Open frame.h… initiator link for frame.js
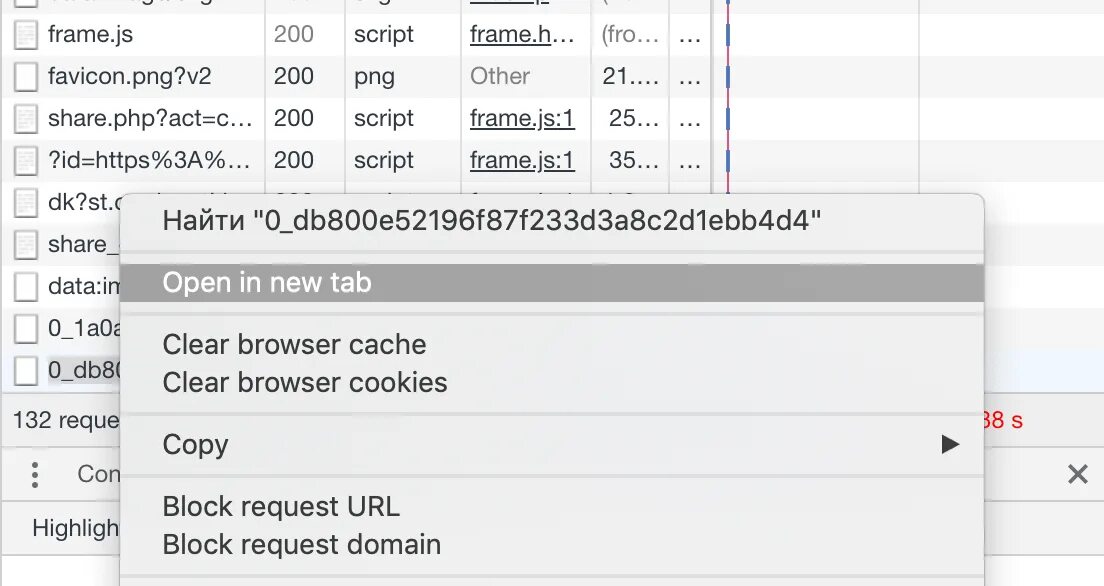1104x586 pixels. point(522,34)
